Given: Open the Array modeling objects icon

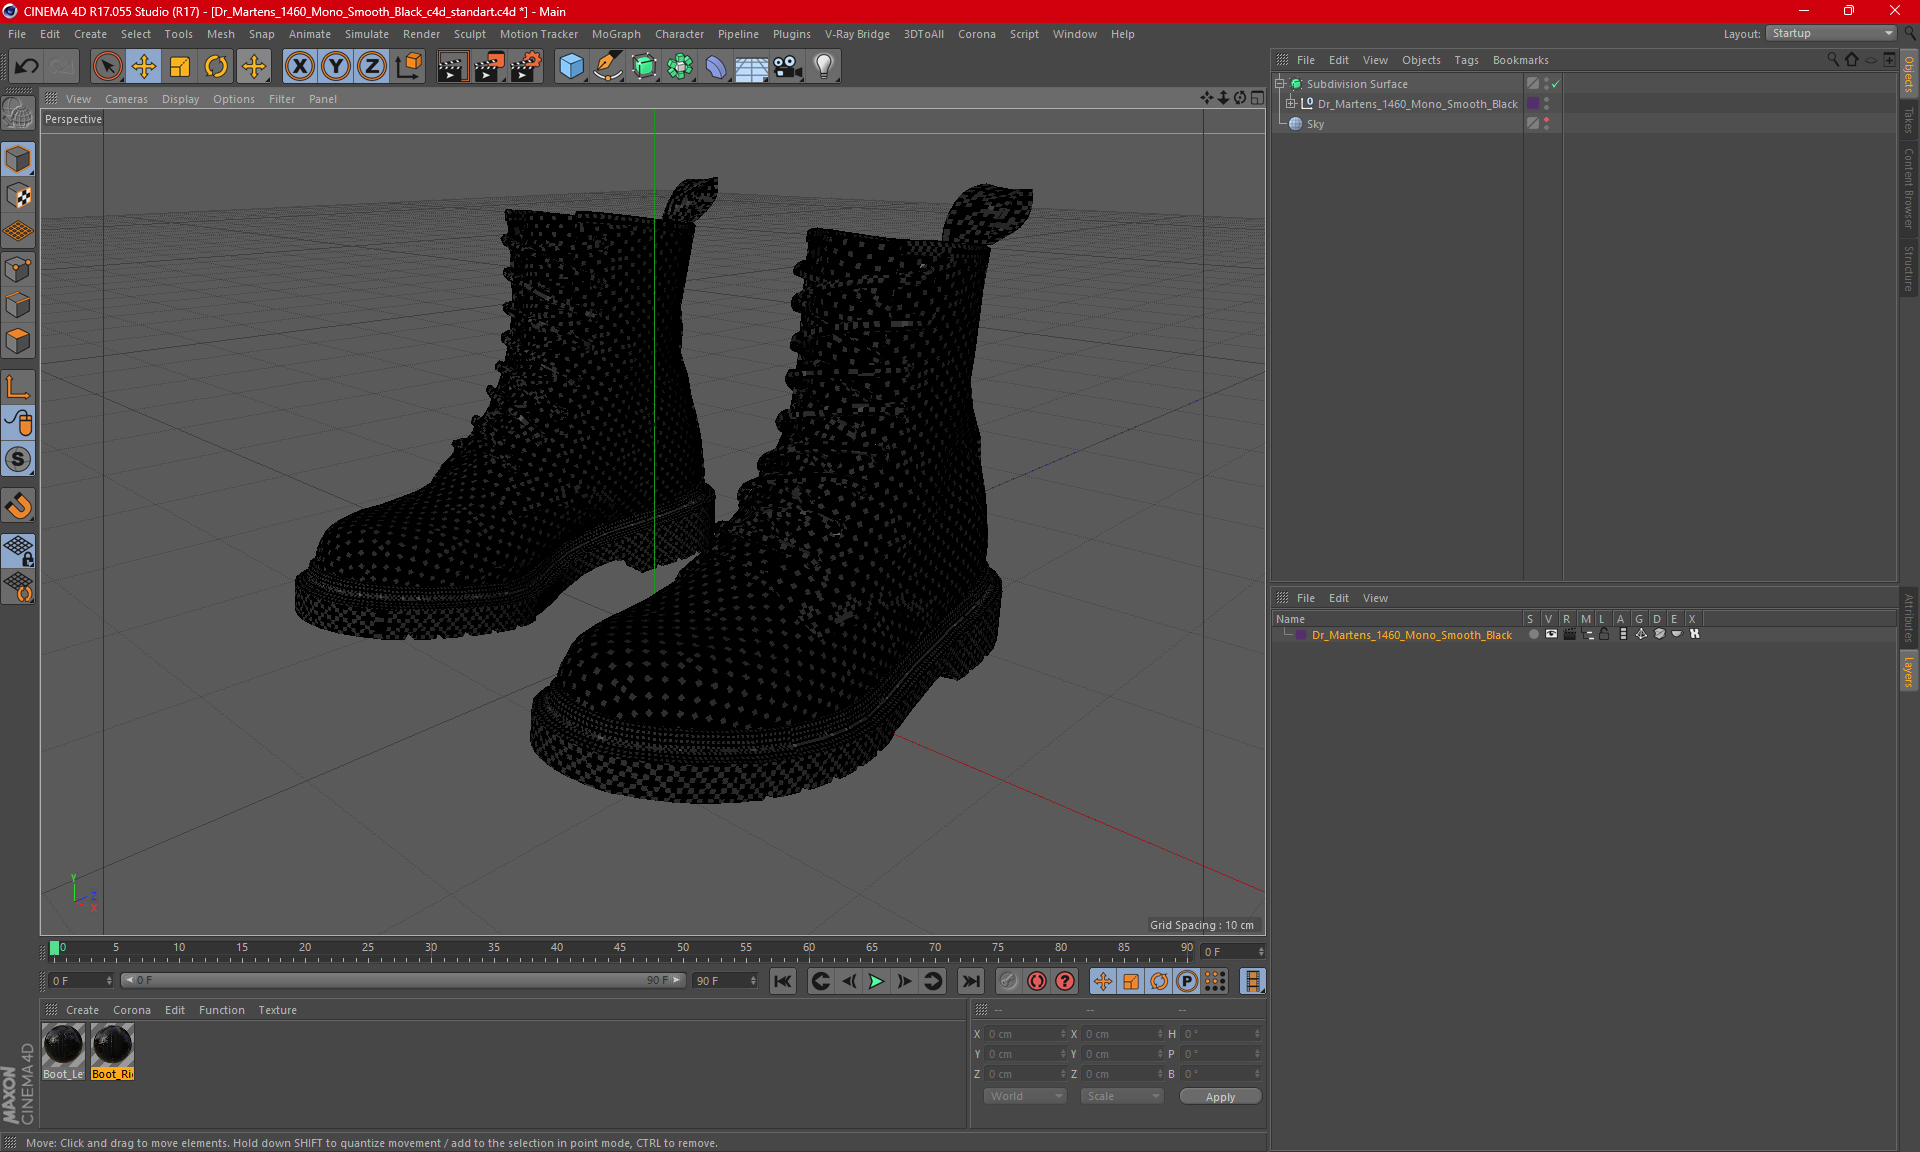Looking at the screenshot, I should (680, 67).
